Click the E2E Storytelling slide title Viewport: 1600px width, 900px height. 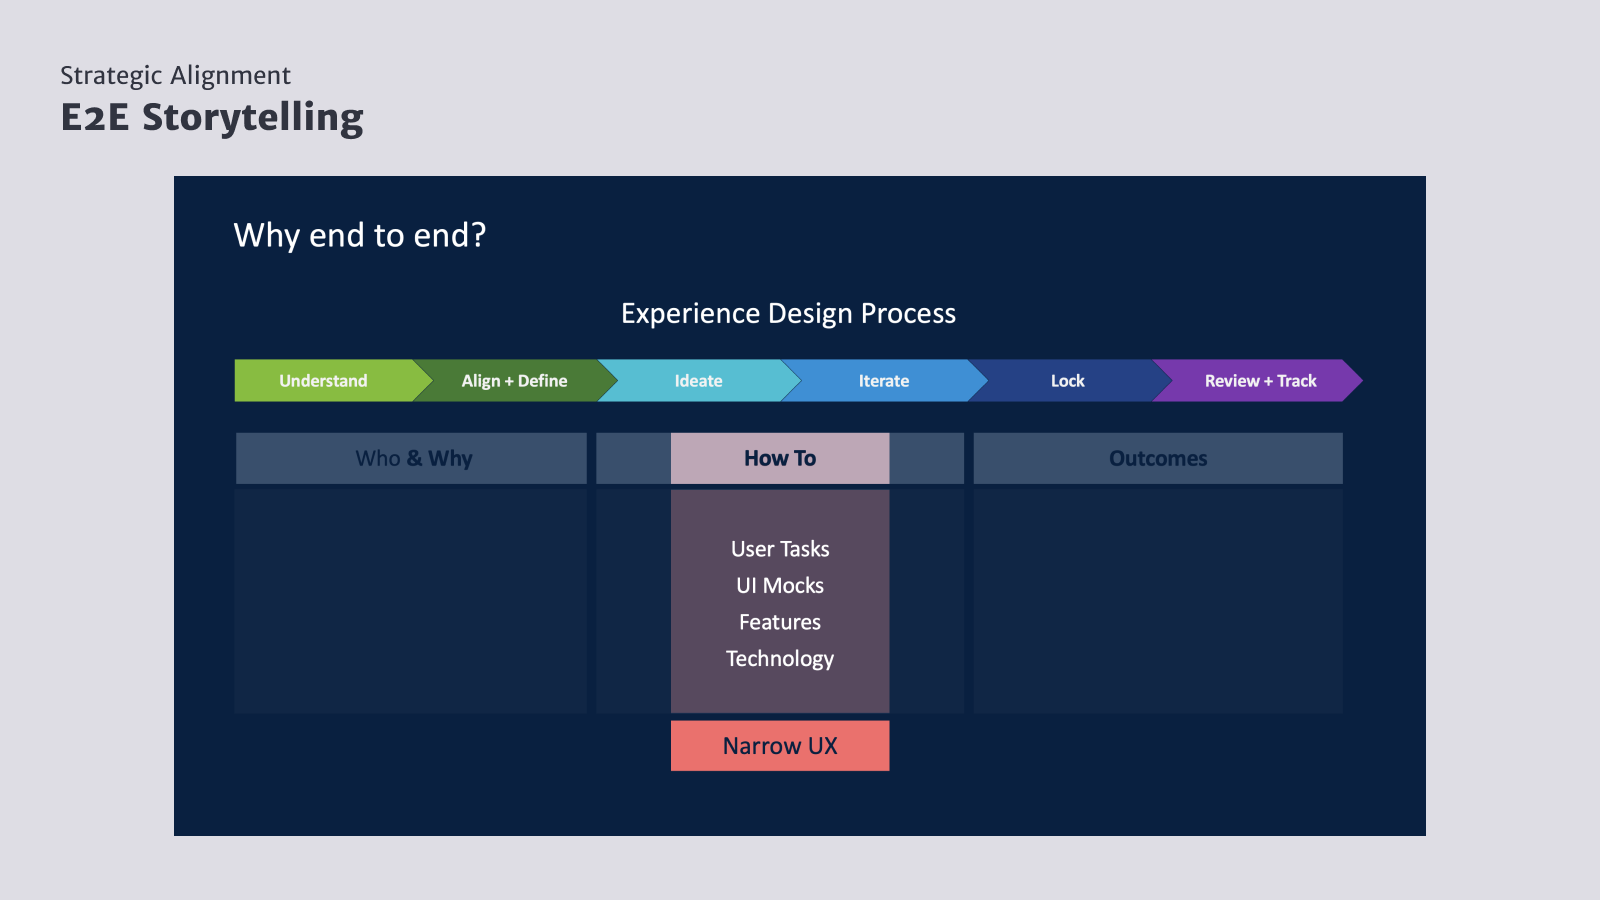pos(212,118)
